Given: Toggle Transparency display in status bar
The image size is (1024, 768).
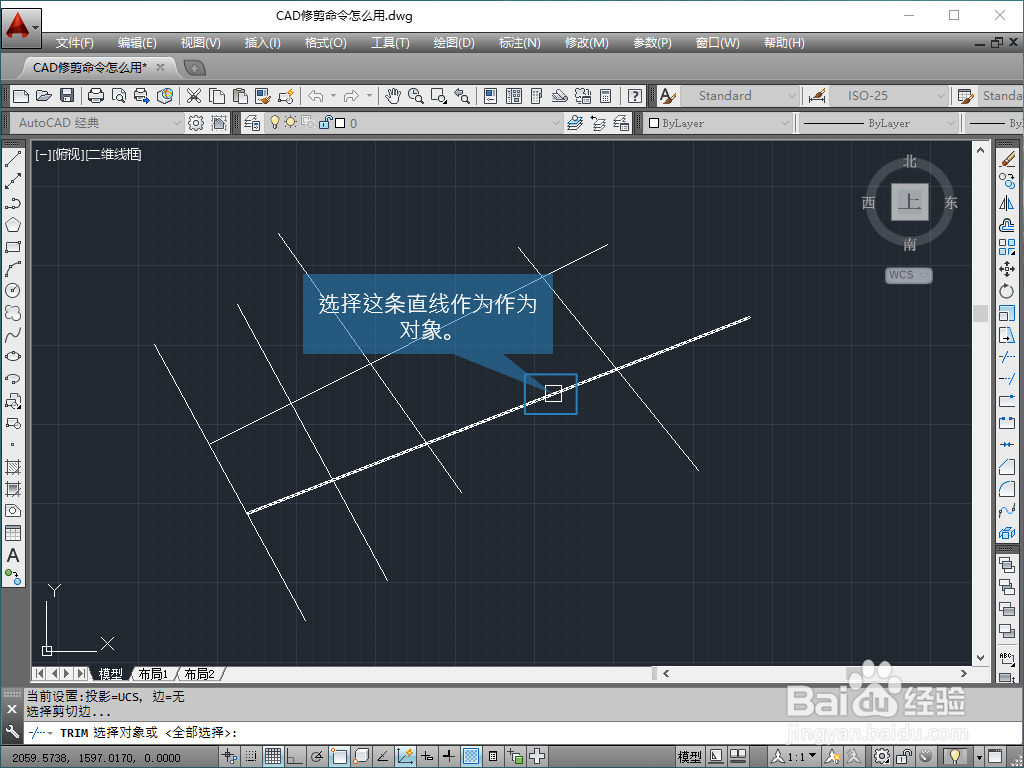Looking at the screenshot, I should tap(471, 757).
